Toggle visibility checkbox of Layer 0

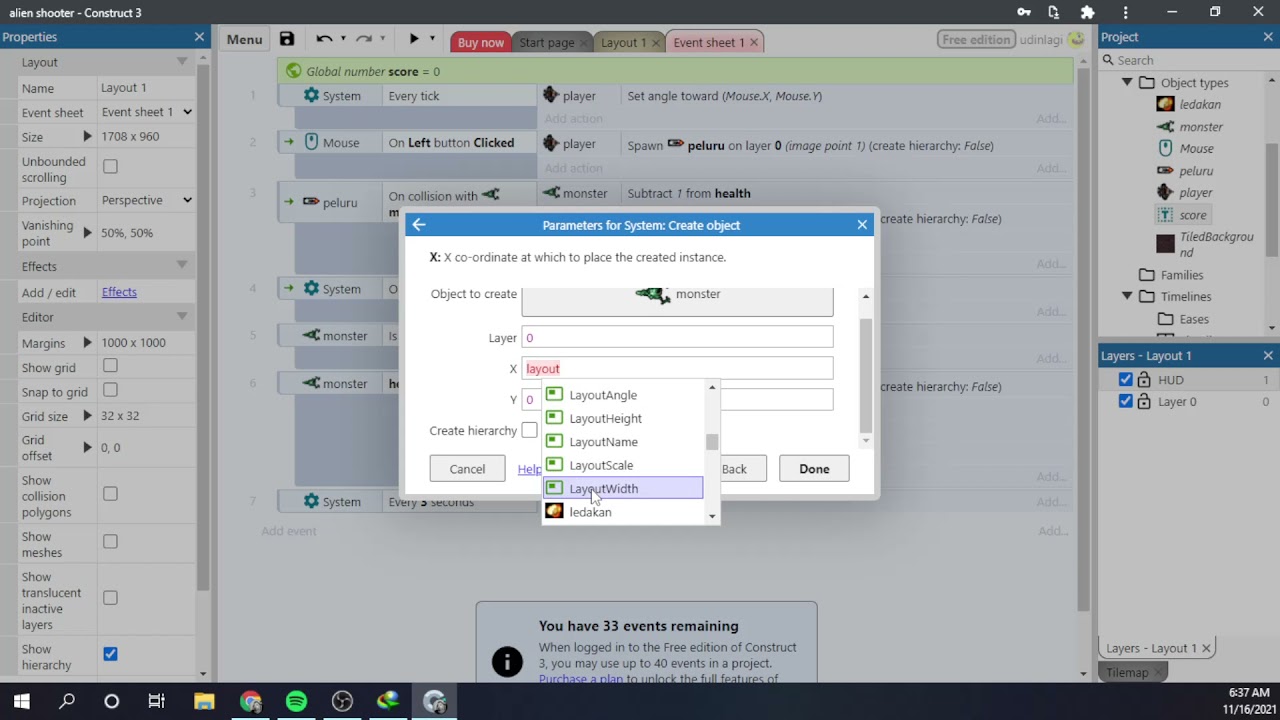[1126, 402]
